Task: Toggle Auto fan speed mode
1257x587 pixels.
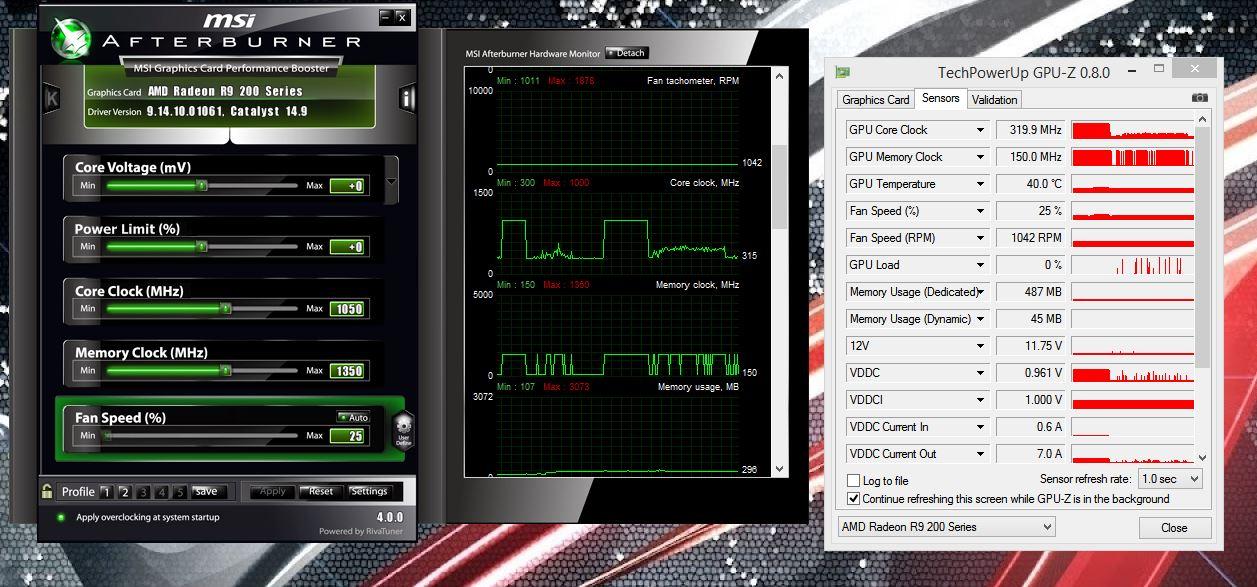Action: point(354,417)
